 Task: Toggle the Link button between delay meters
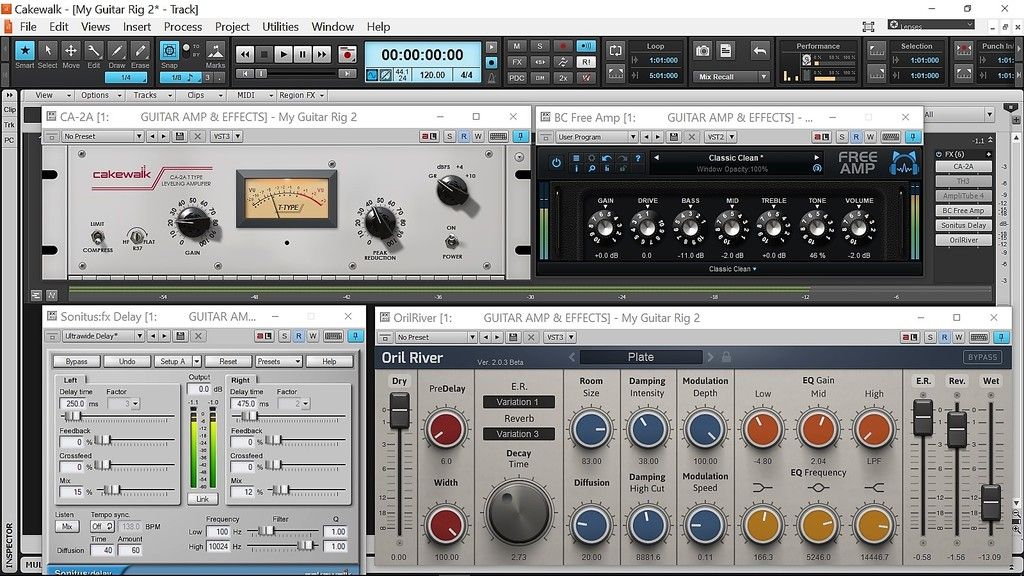[x=203, y=498]
